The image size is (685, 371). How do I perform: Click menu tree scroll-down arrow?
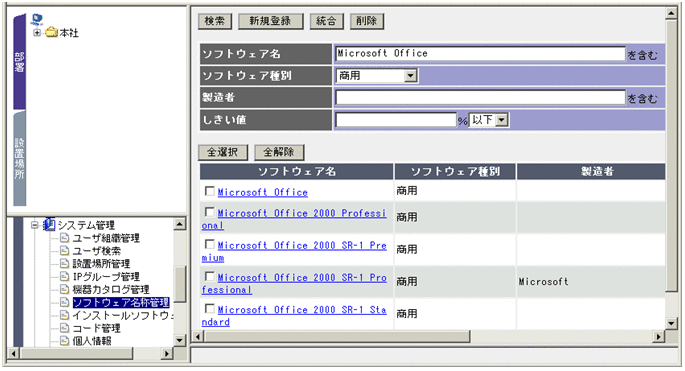(180, 340)
